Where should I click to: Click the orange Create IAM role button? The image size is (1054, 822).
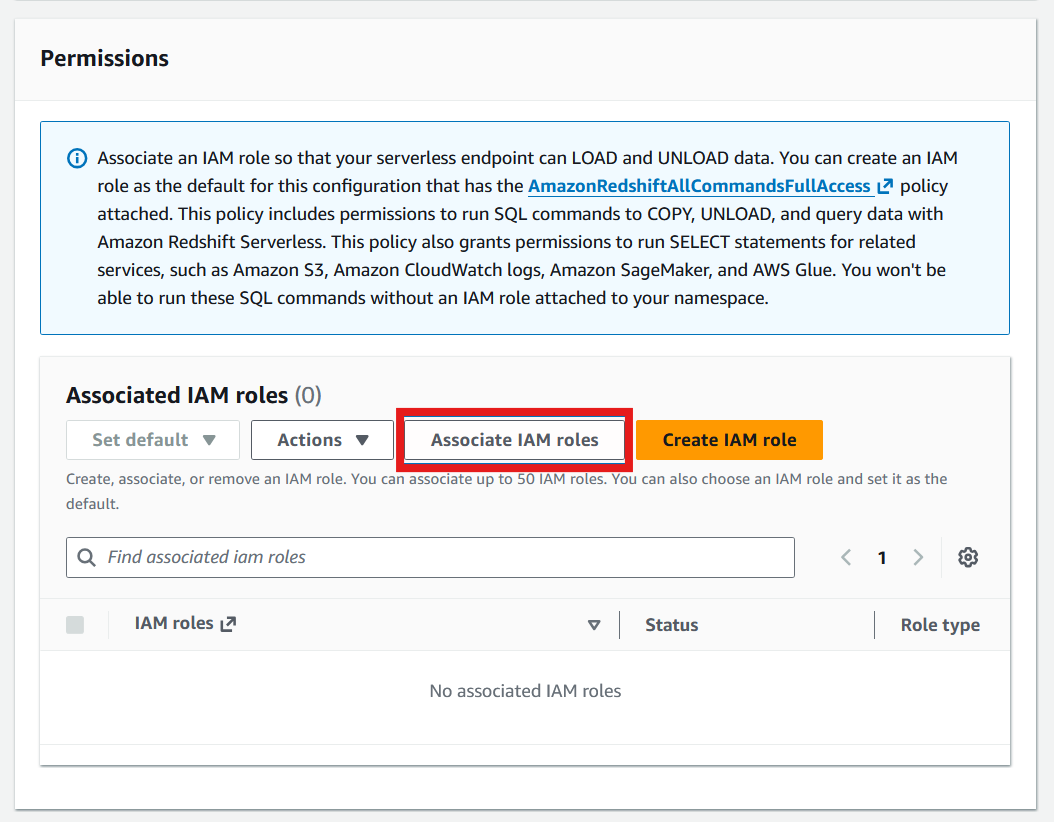pos(729,440)
